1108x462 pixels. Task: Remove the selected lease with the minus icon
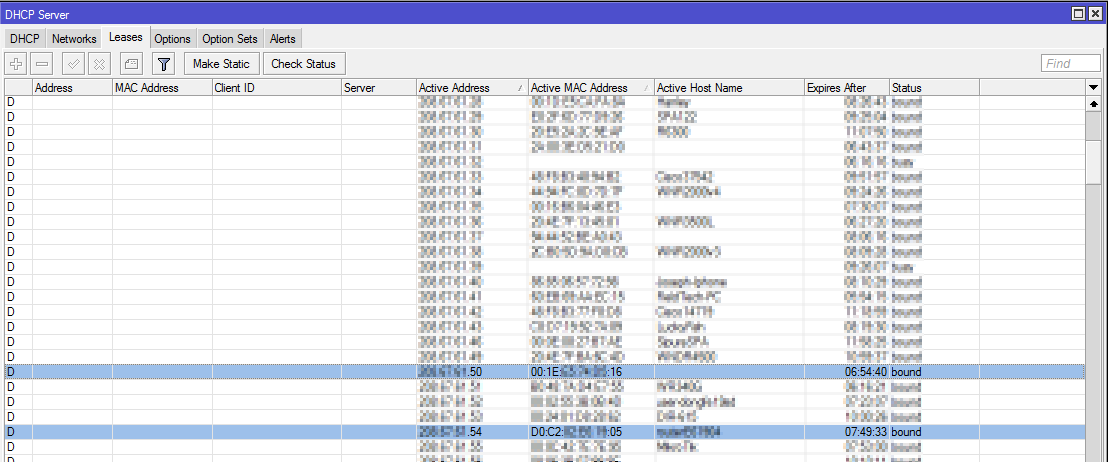[x=42, y=64]
